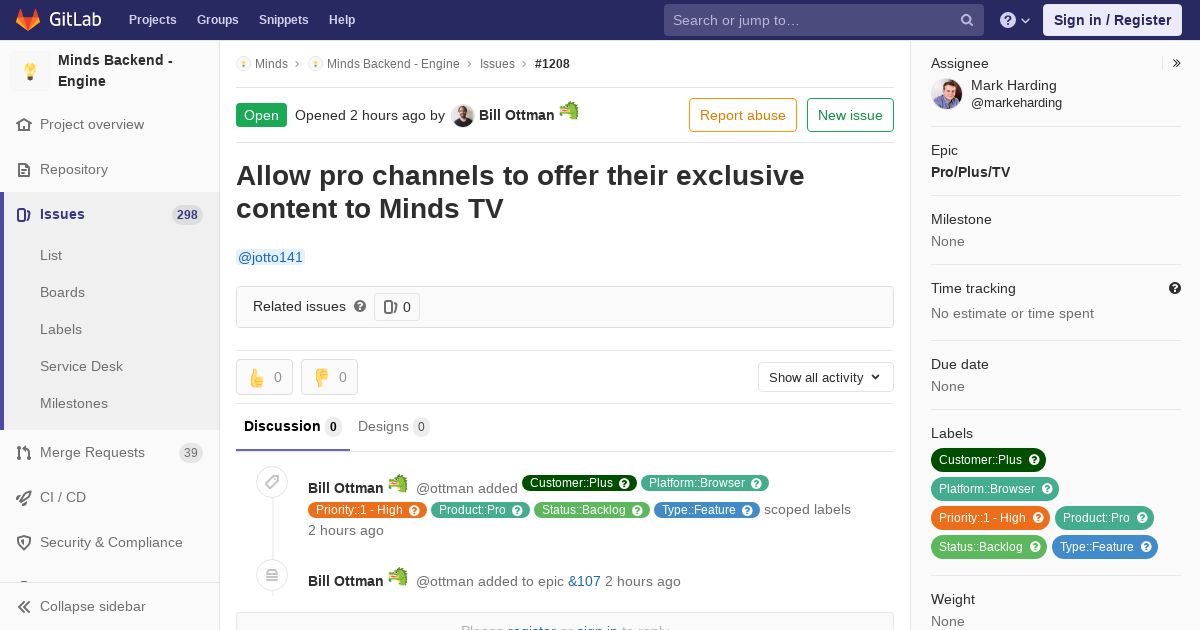The image size is (1200, 630).
Task: Click the GitLab fox logo
Action: click(x=27, y=19)
